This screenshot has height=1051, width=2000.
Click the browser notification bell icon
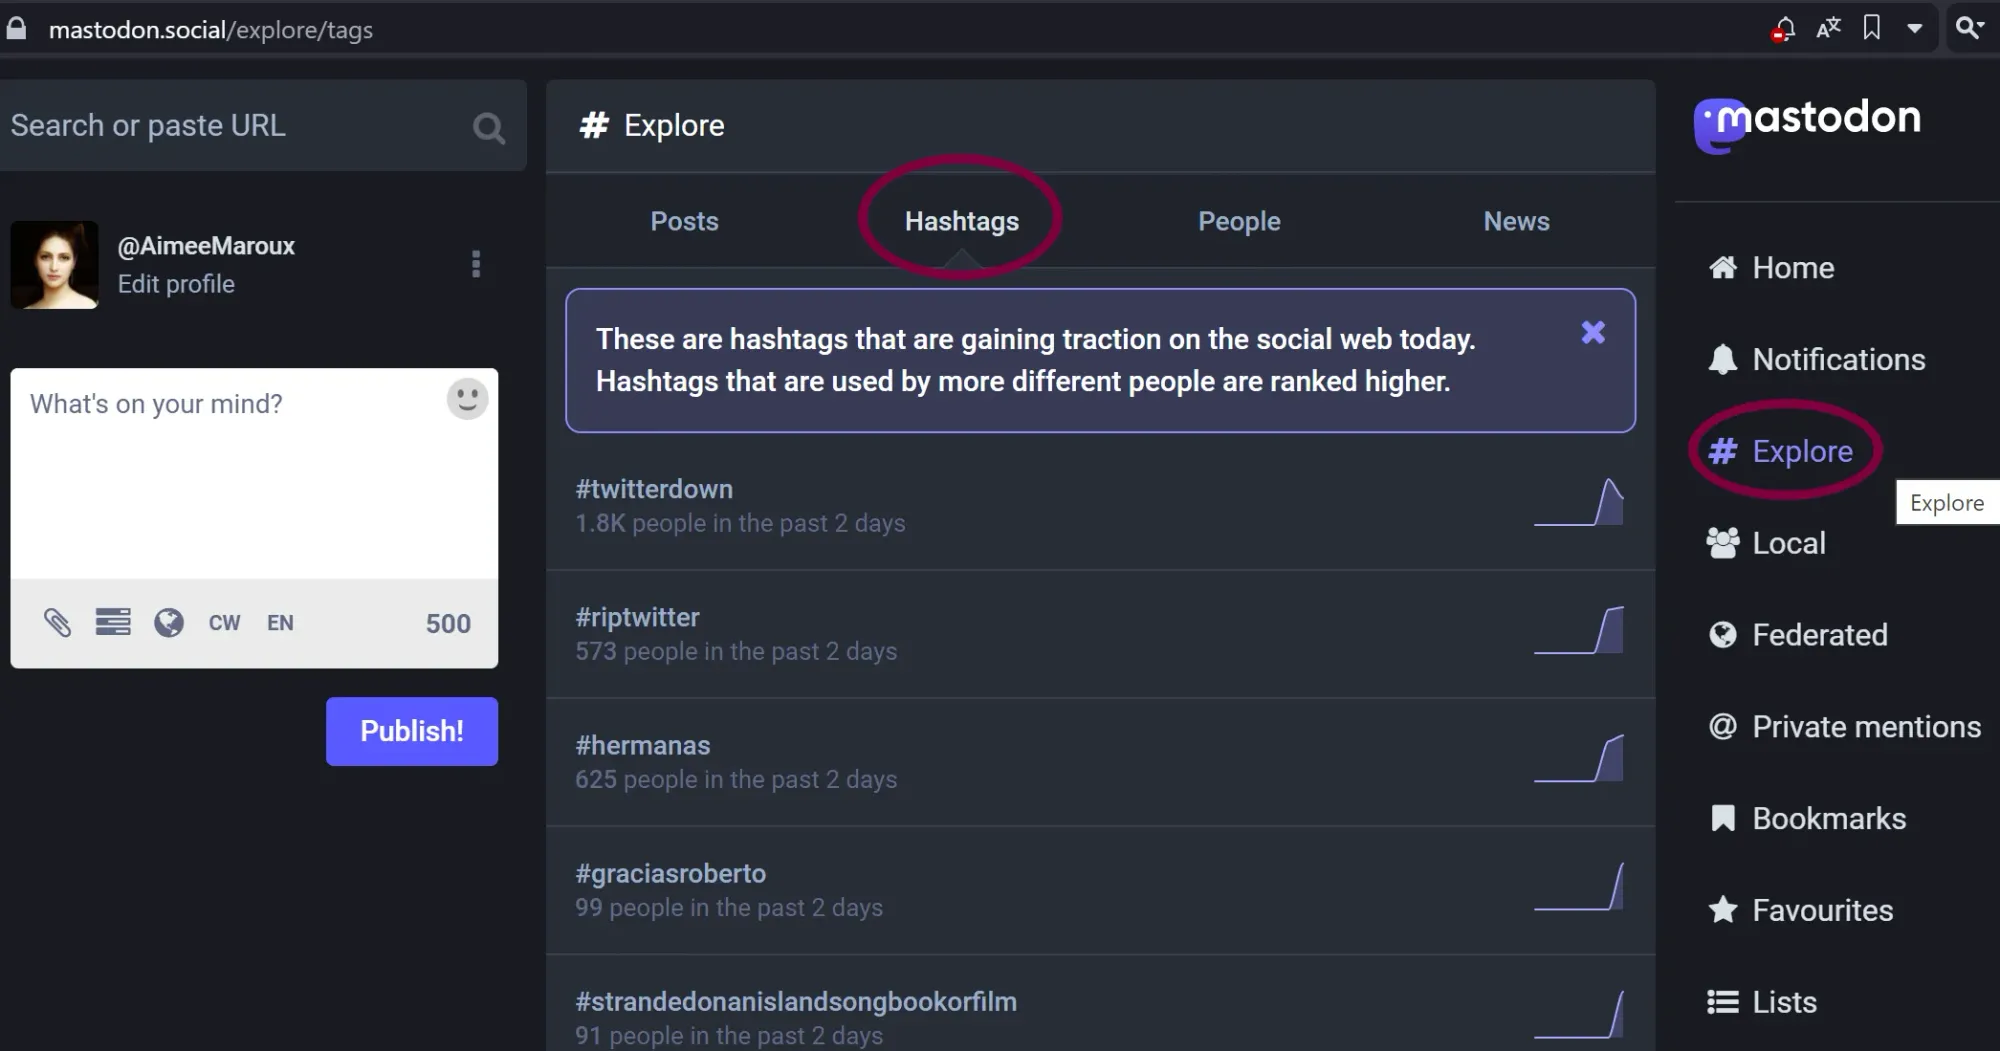pos(1783,29)
